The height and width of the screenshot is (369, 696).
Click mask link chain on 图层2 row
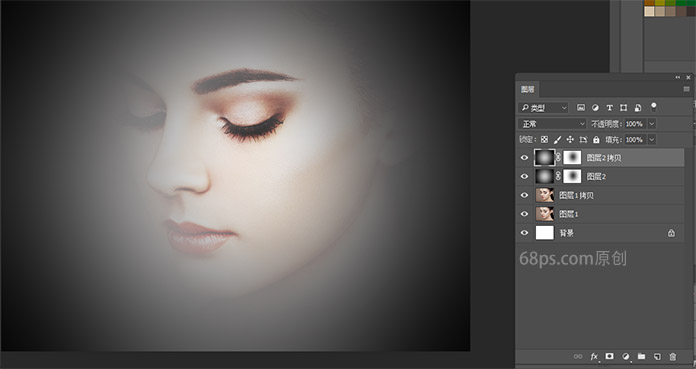[558, 176]
